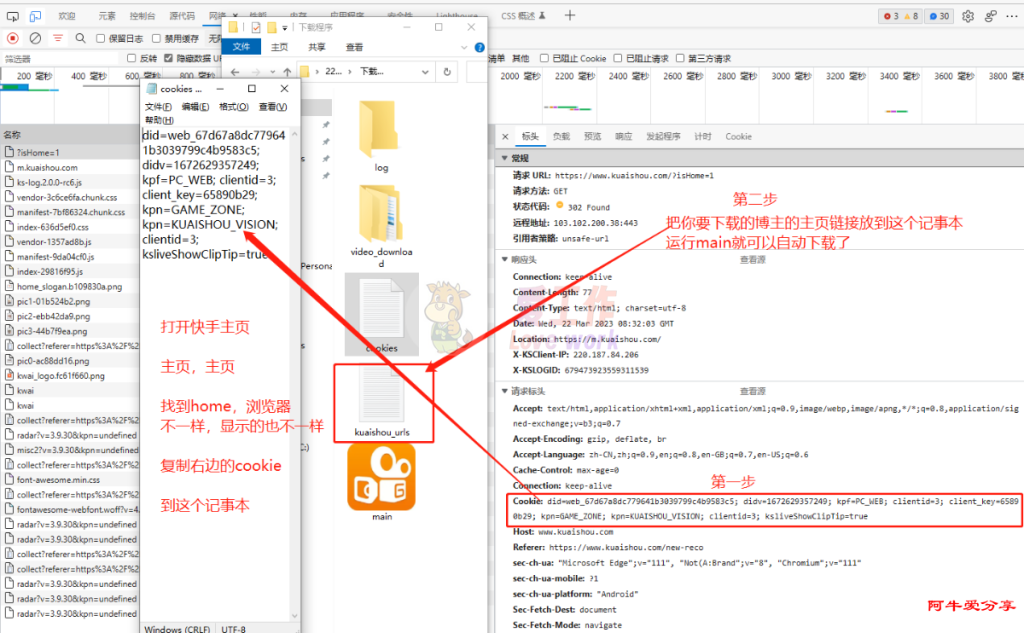Click the Notepad text area scrollbar down arrow
Viewport: 1024px width, 633px height.
click(295, 615)
